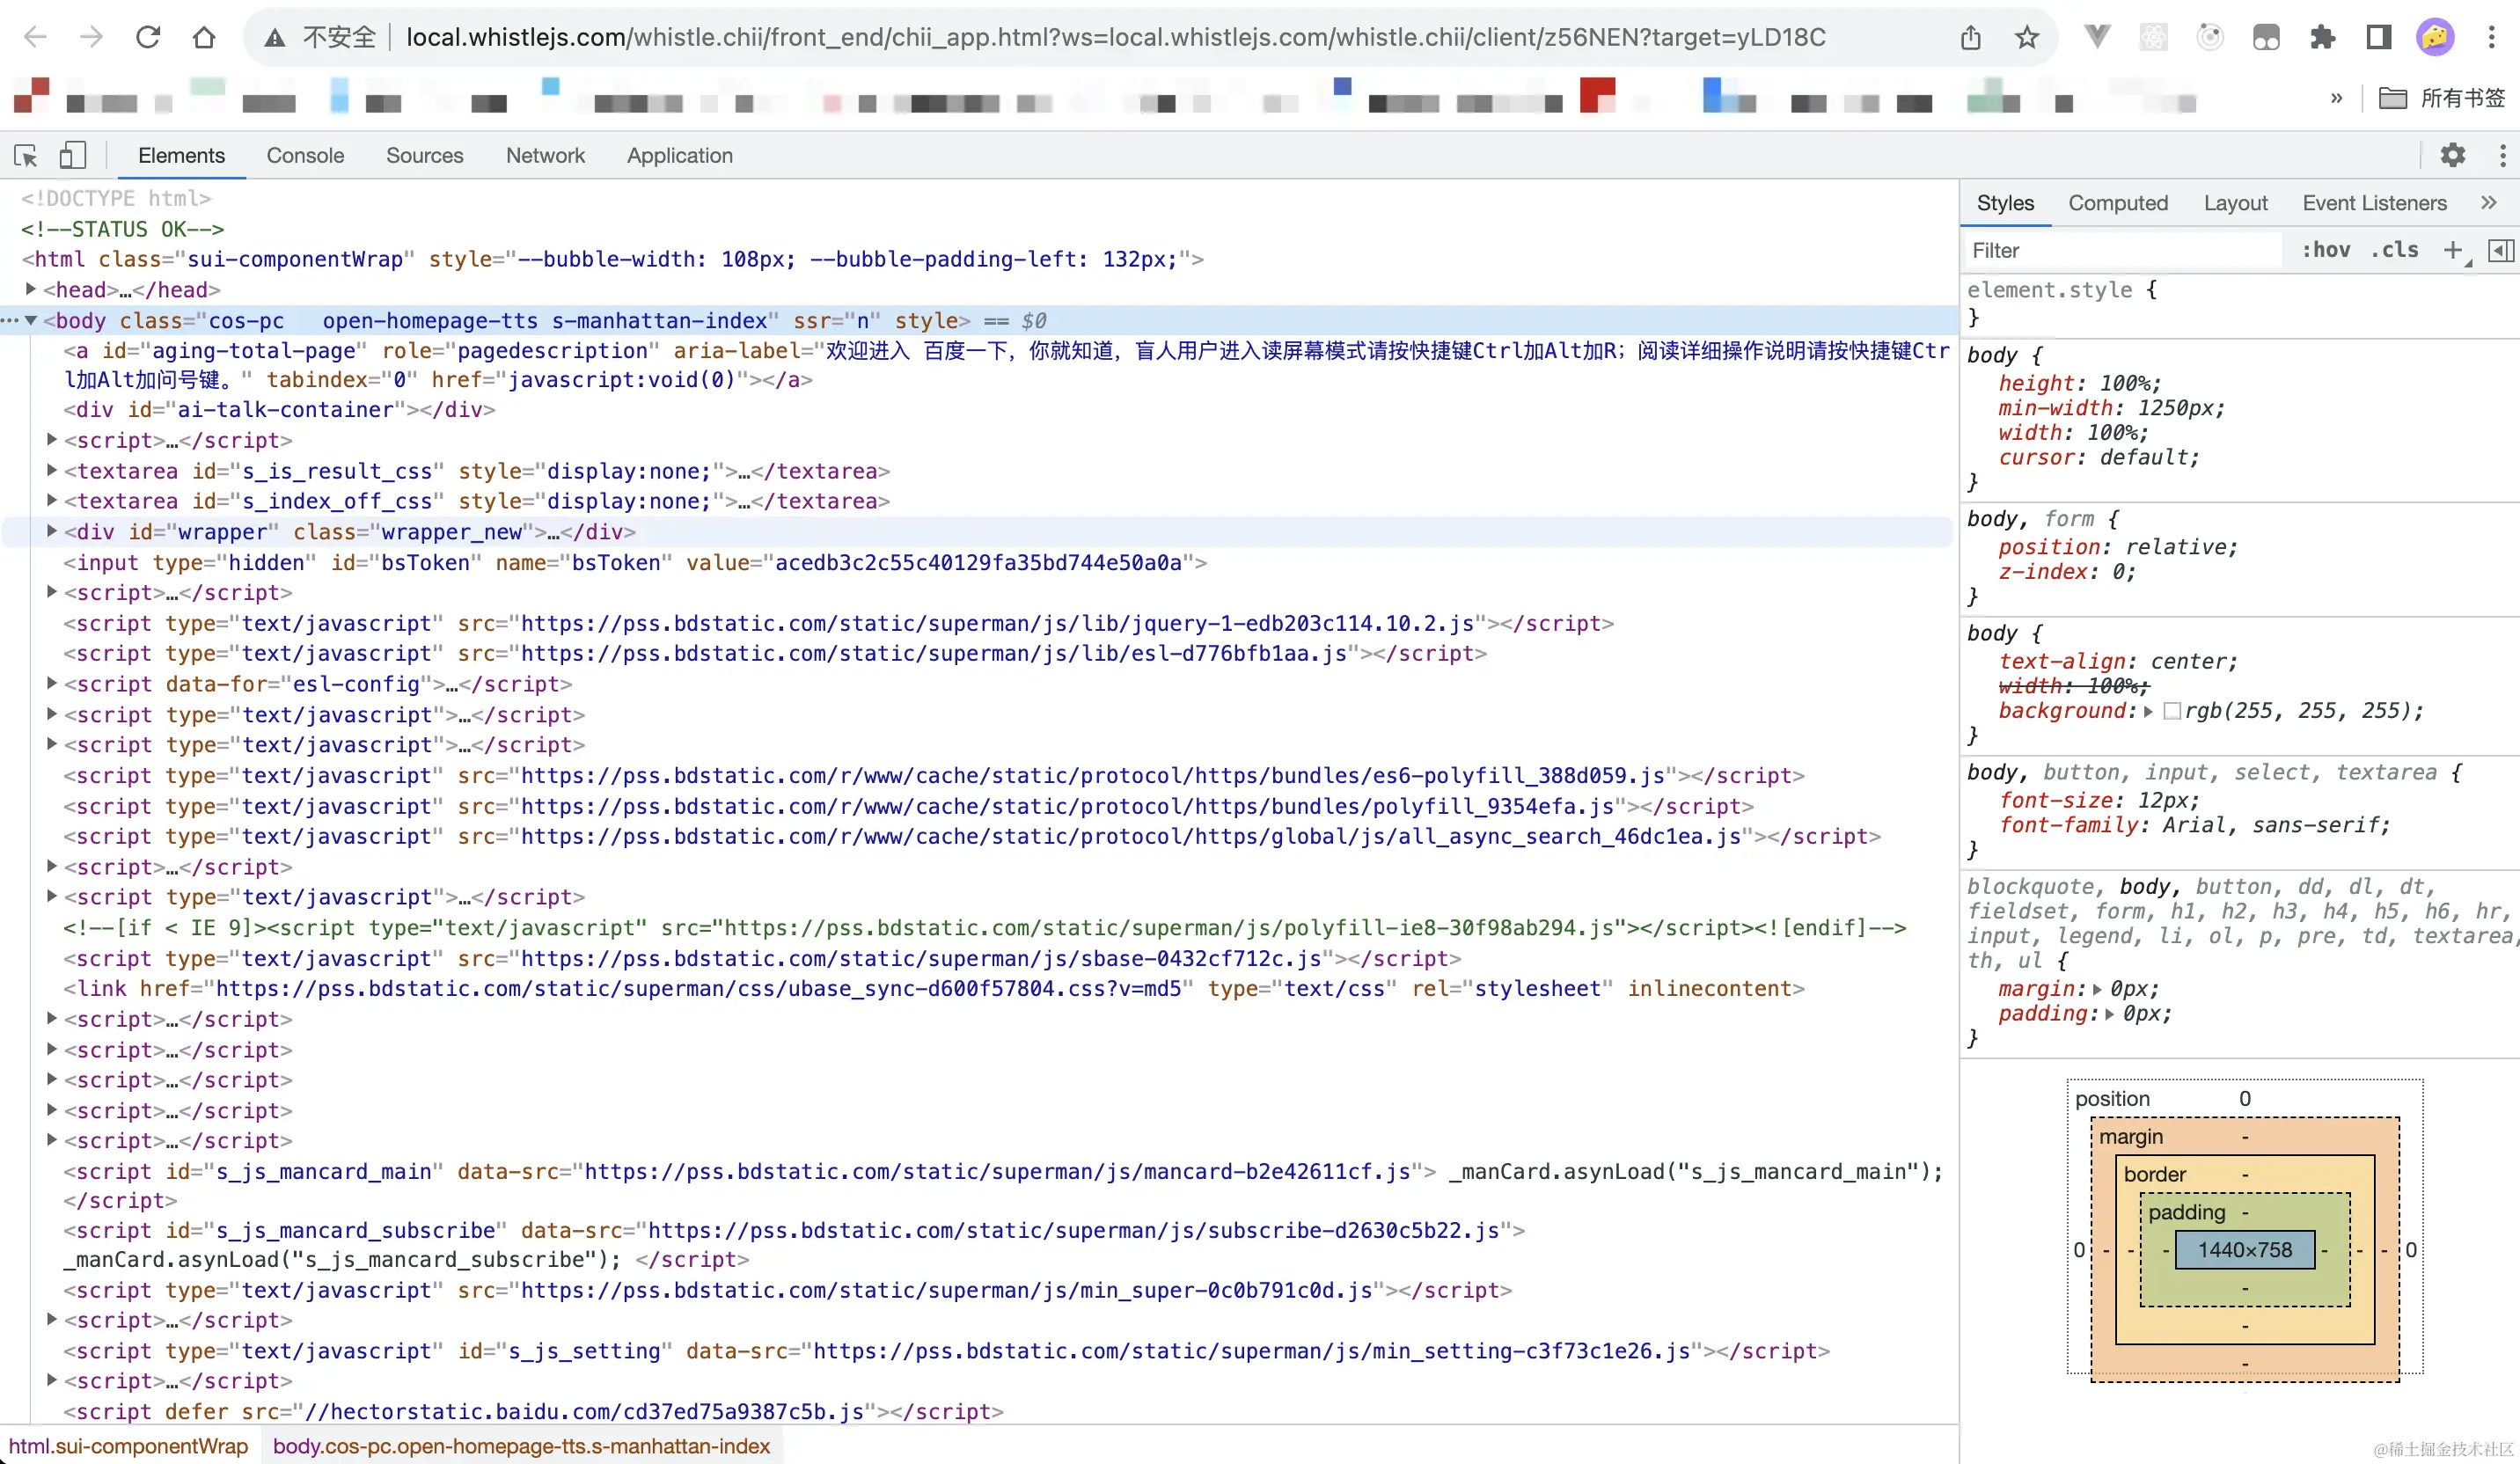Viewport: 2520px width, 1464px height.
Task: Show hidden bookmarks with the chevron
Action: coord(2336,98)
